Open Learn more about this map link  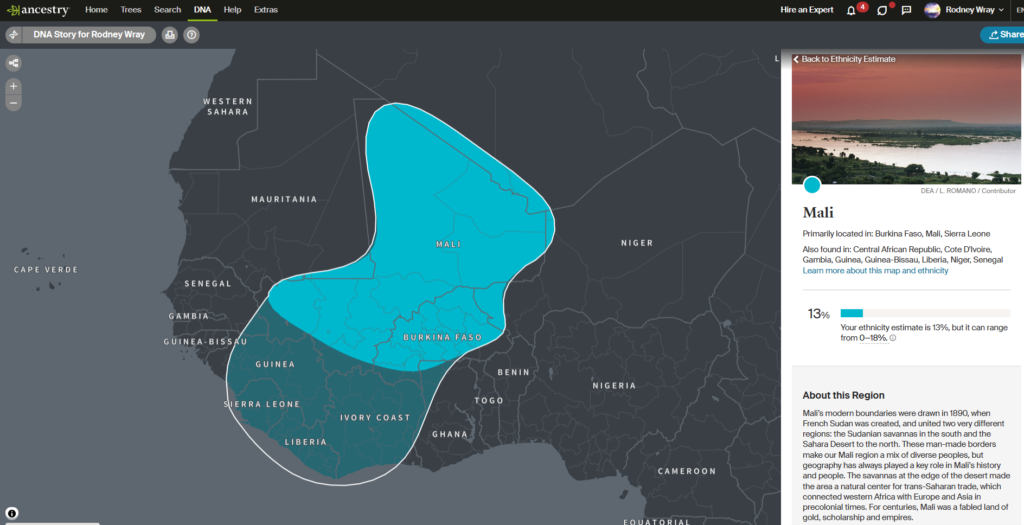pos(875,271)
